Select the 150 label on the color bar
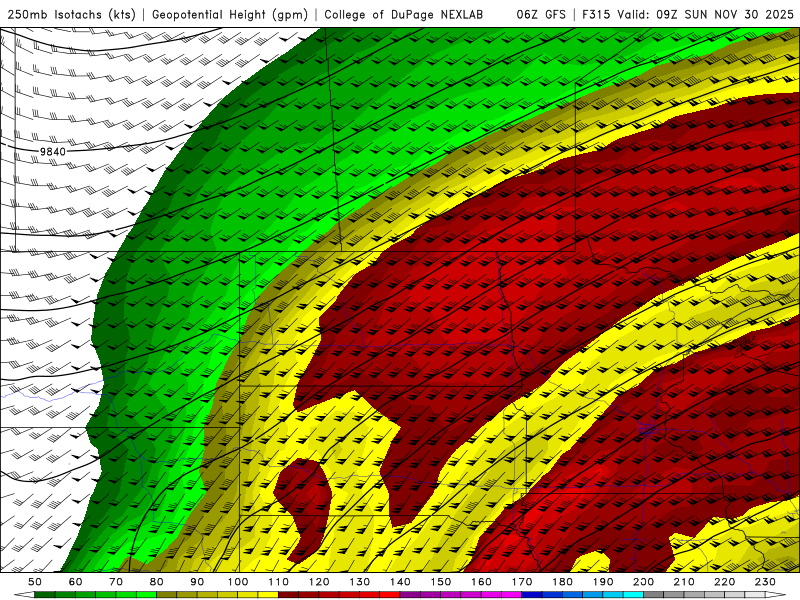This screenshot has width=800, height=600. (441, 582)
